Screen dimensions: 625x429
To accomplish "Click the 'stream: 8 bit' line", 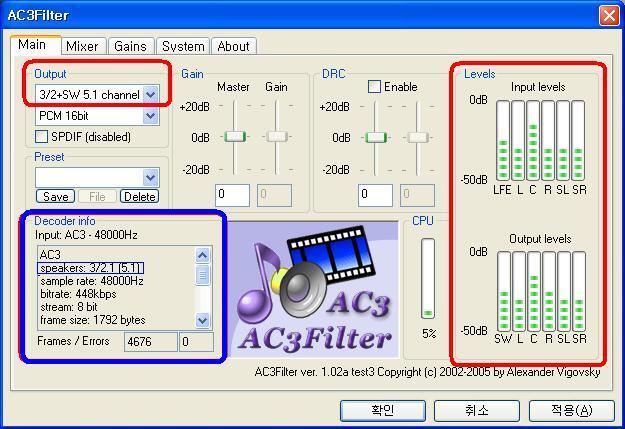I will tap(69, 307).
